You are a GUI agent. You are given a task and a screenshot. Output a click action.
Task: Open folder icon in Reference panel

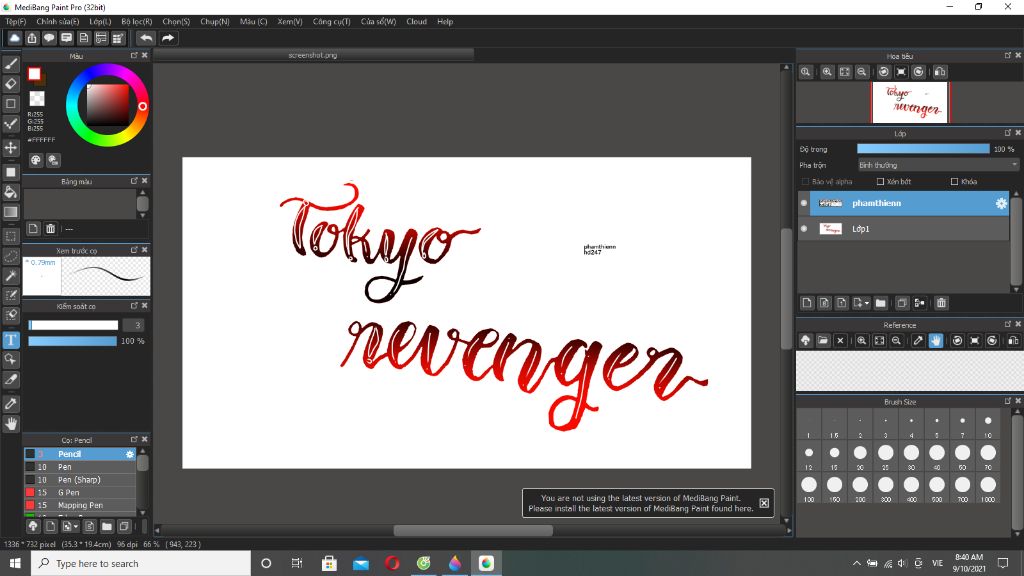(823, 340)
